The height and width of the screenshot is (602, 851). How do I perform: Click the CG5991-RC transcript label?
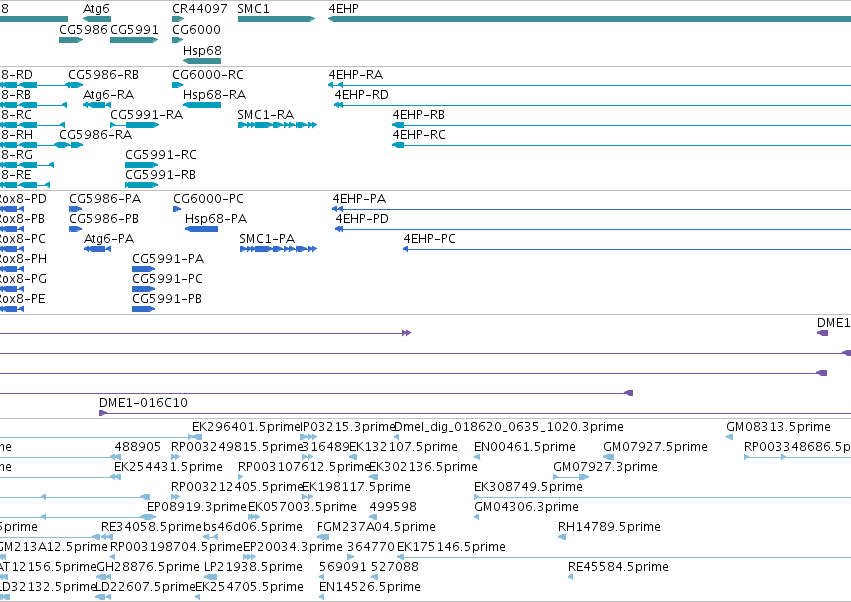tap(161, 155)
